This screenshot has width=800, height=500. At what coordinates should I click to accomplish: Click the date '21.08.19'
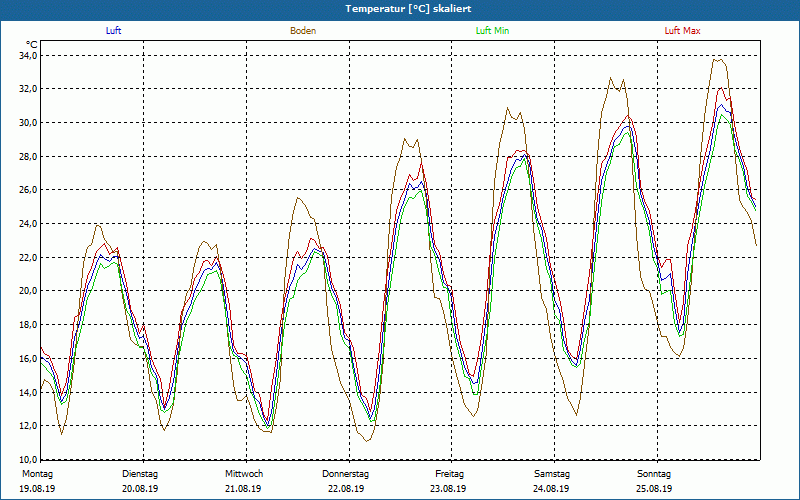(243, 489)
